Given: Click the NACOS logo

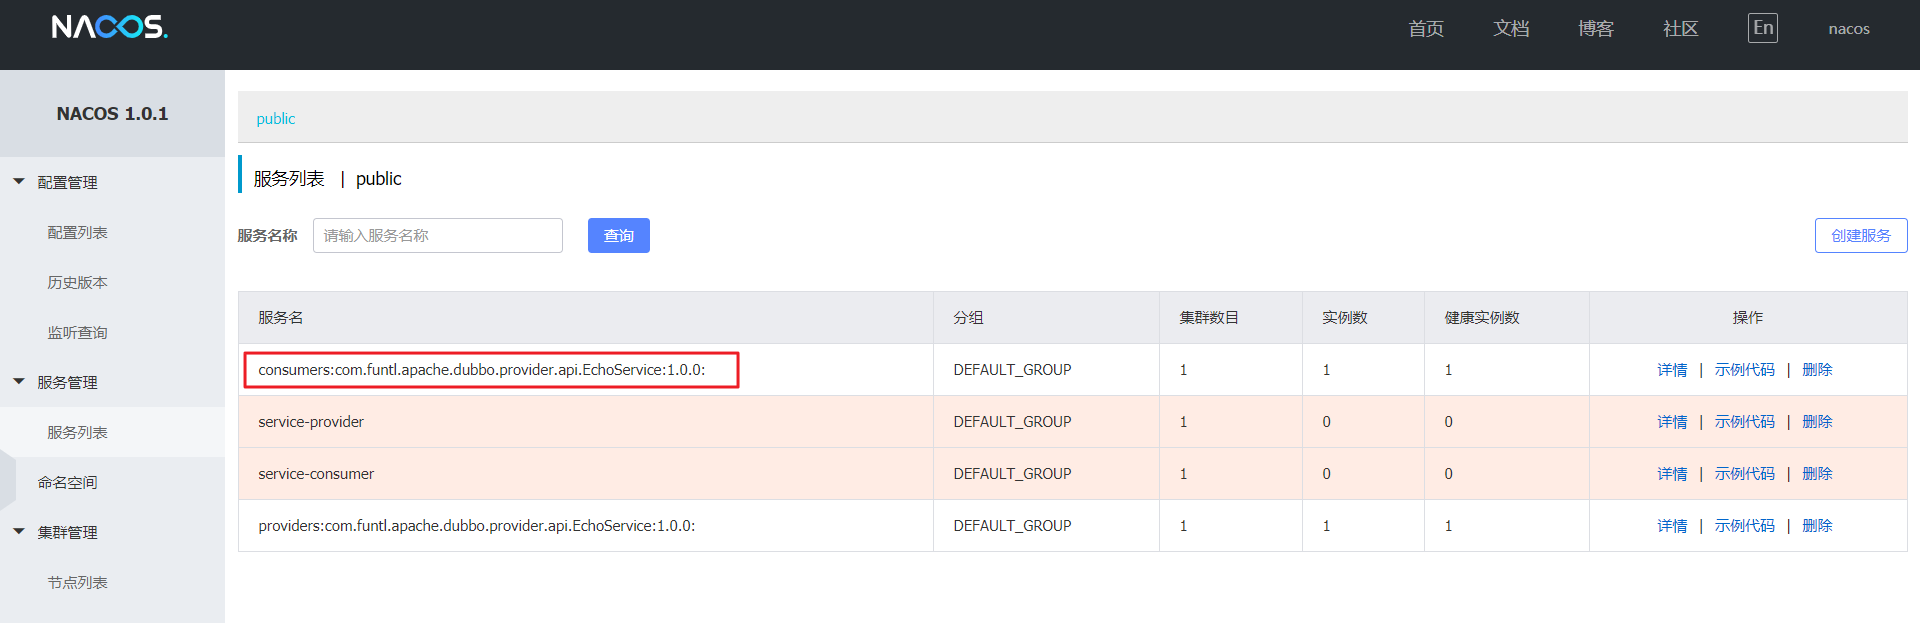Looking at the screenshot, I should pos(109,27).
